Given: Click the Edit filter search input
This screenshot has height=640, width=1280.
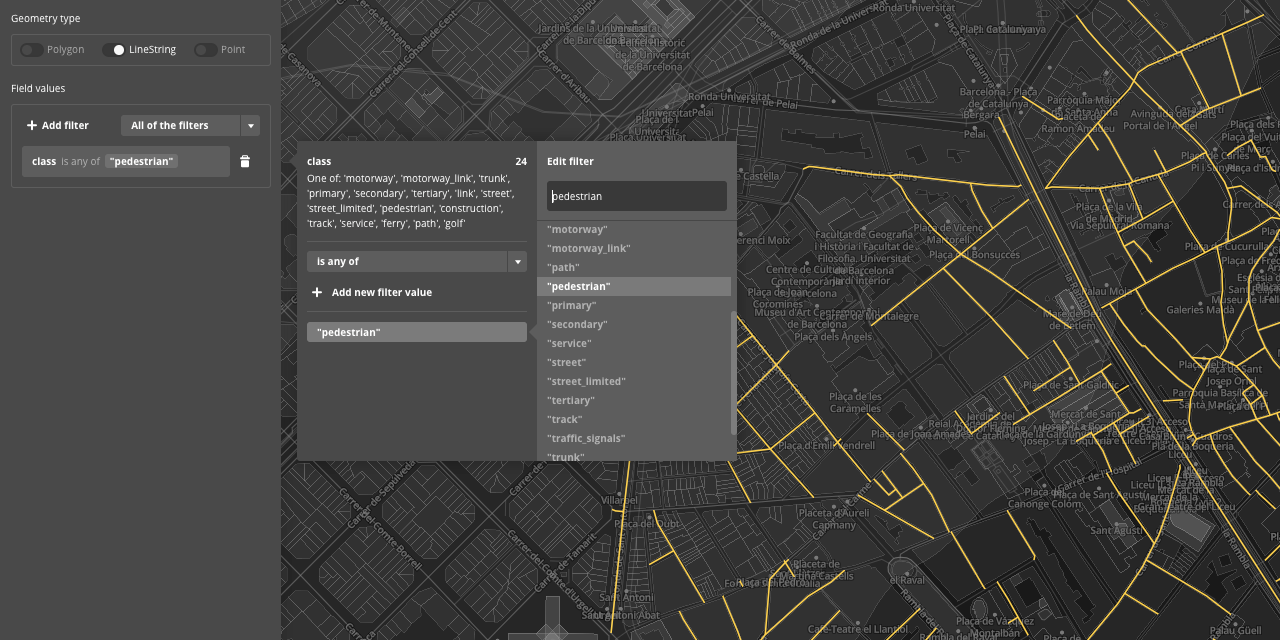Looking at the screenshot, I should point(636,196).
